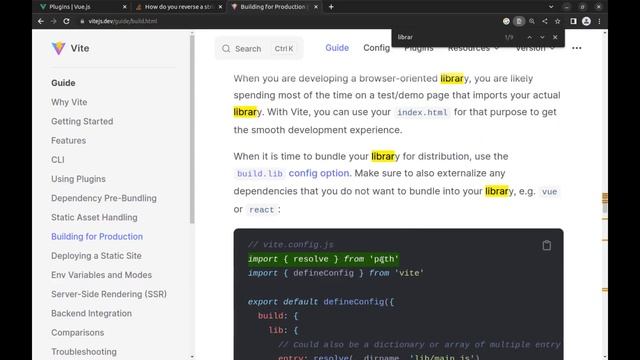Open Comparisons sidebar link
This screenshot has width=640, height=360.
[x=77, y=332]
